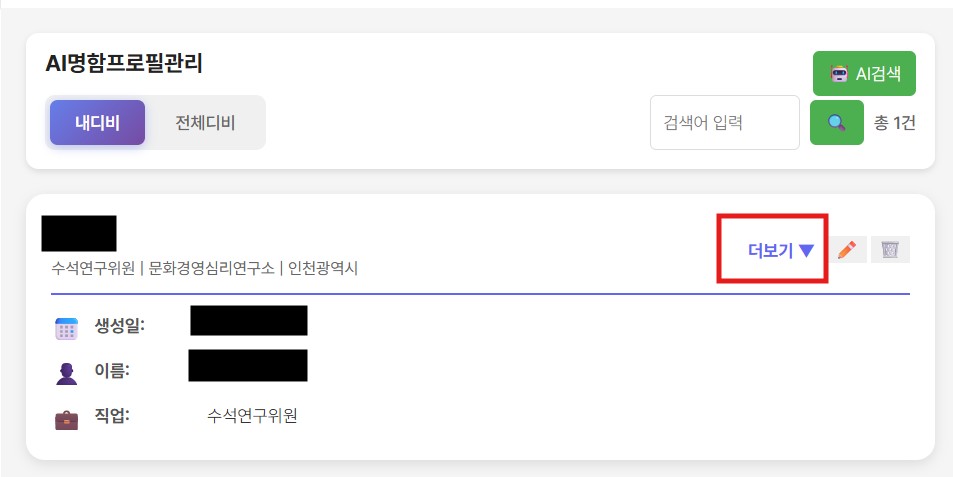Click the trash delete icon

[890, 250]
